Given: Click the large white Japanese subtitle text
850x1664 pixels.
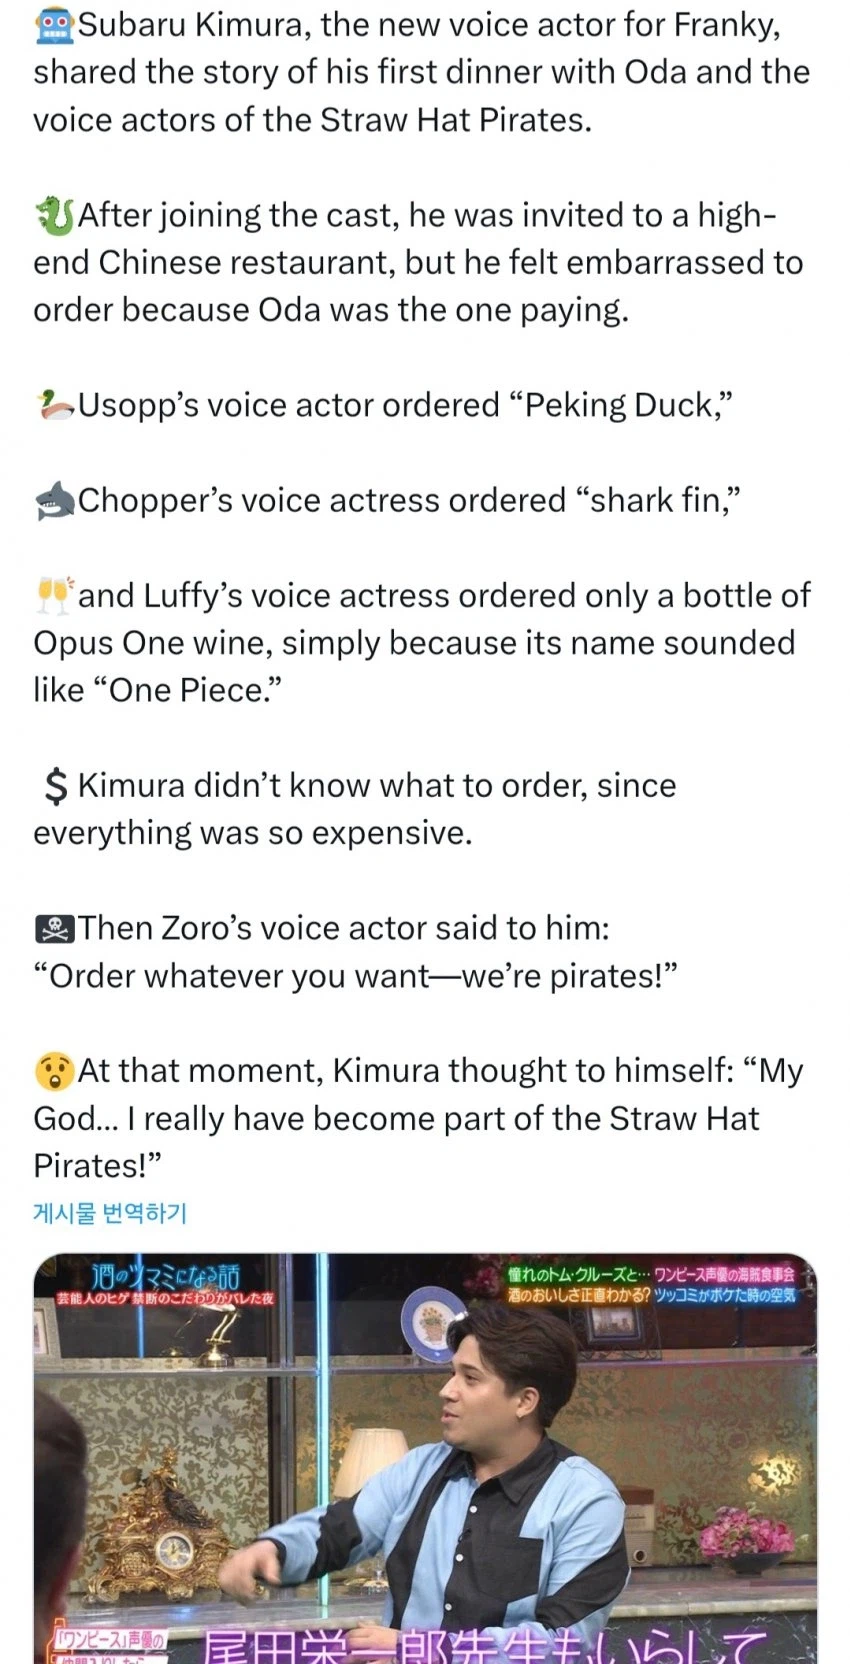Looking at the screenshot, I should (x=480, y=1646).
